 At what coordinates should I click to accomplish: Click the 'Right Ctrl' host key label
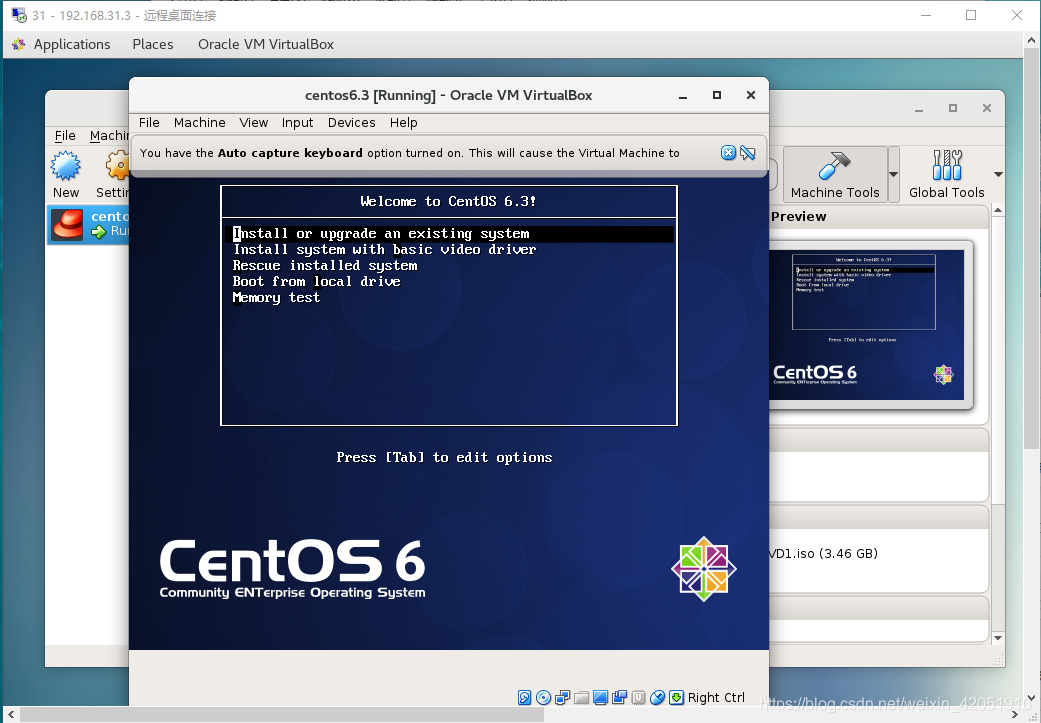[716, 697]
